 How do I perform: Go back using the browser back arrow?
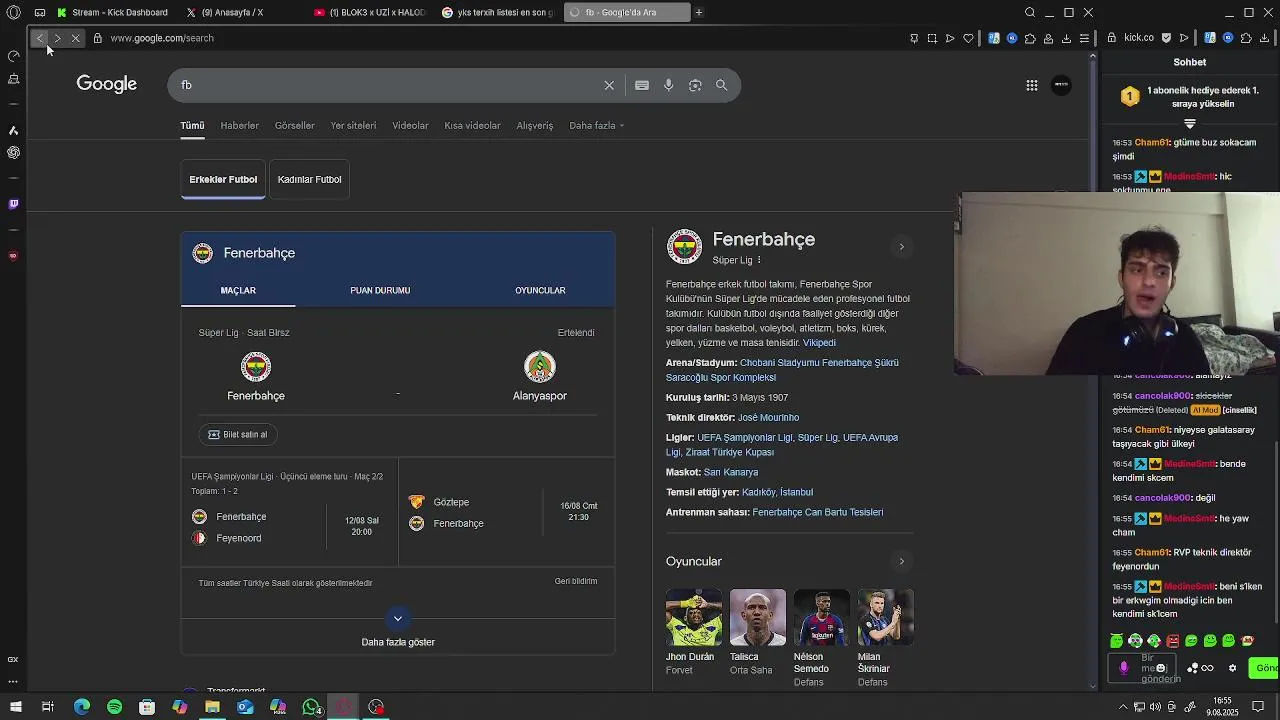pos(39,38)
